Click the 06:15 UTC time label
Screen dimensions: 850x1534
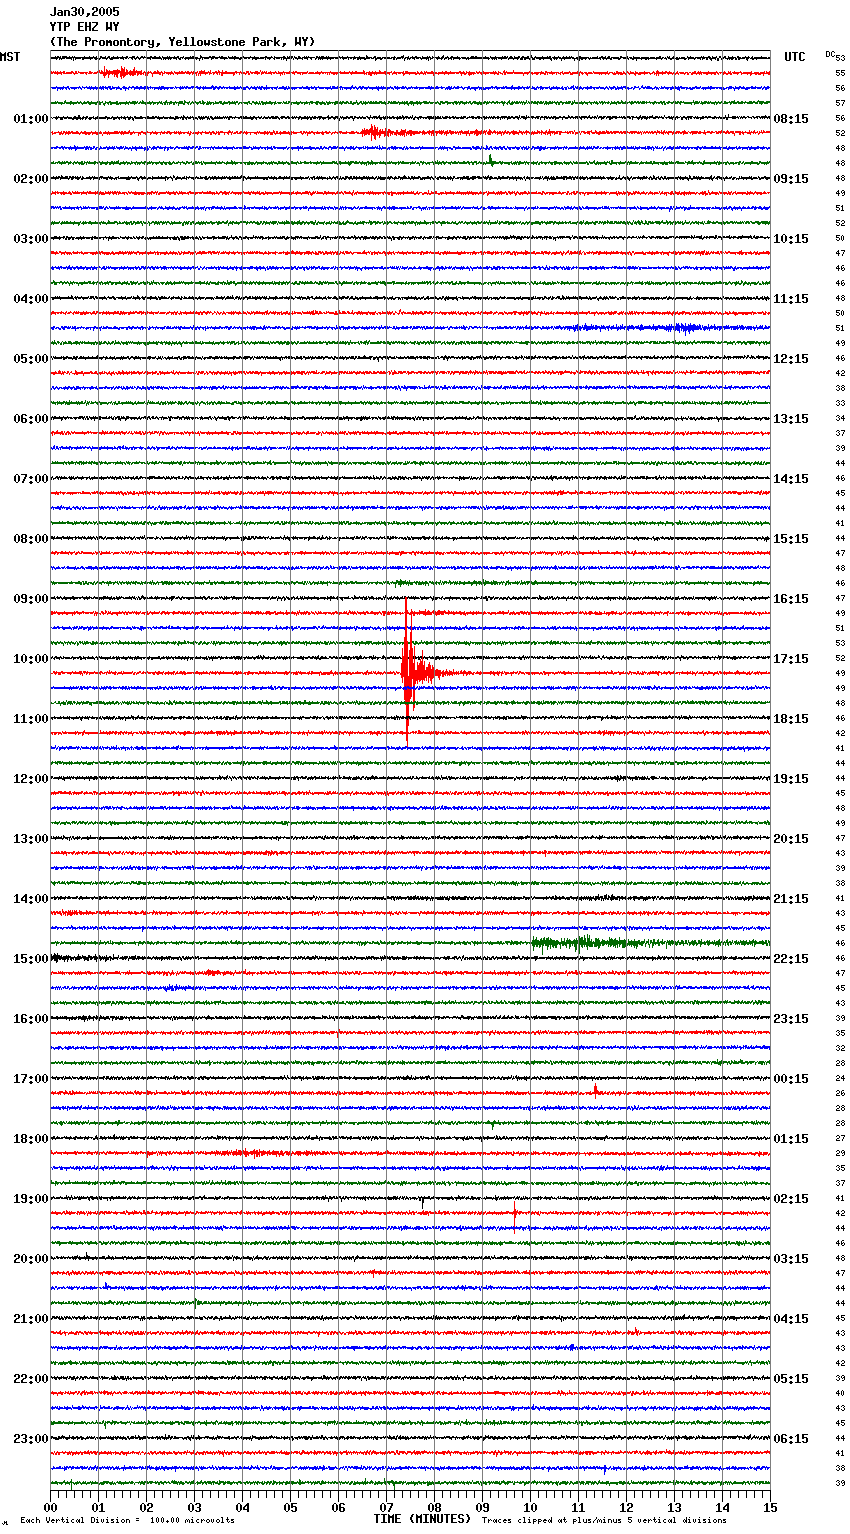[x=791, y=1439]
